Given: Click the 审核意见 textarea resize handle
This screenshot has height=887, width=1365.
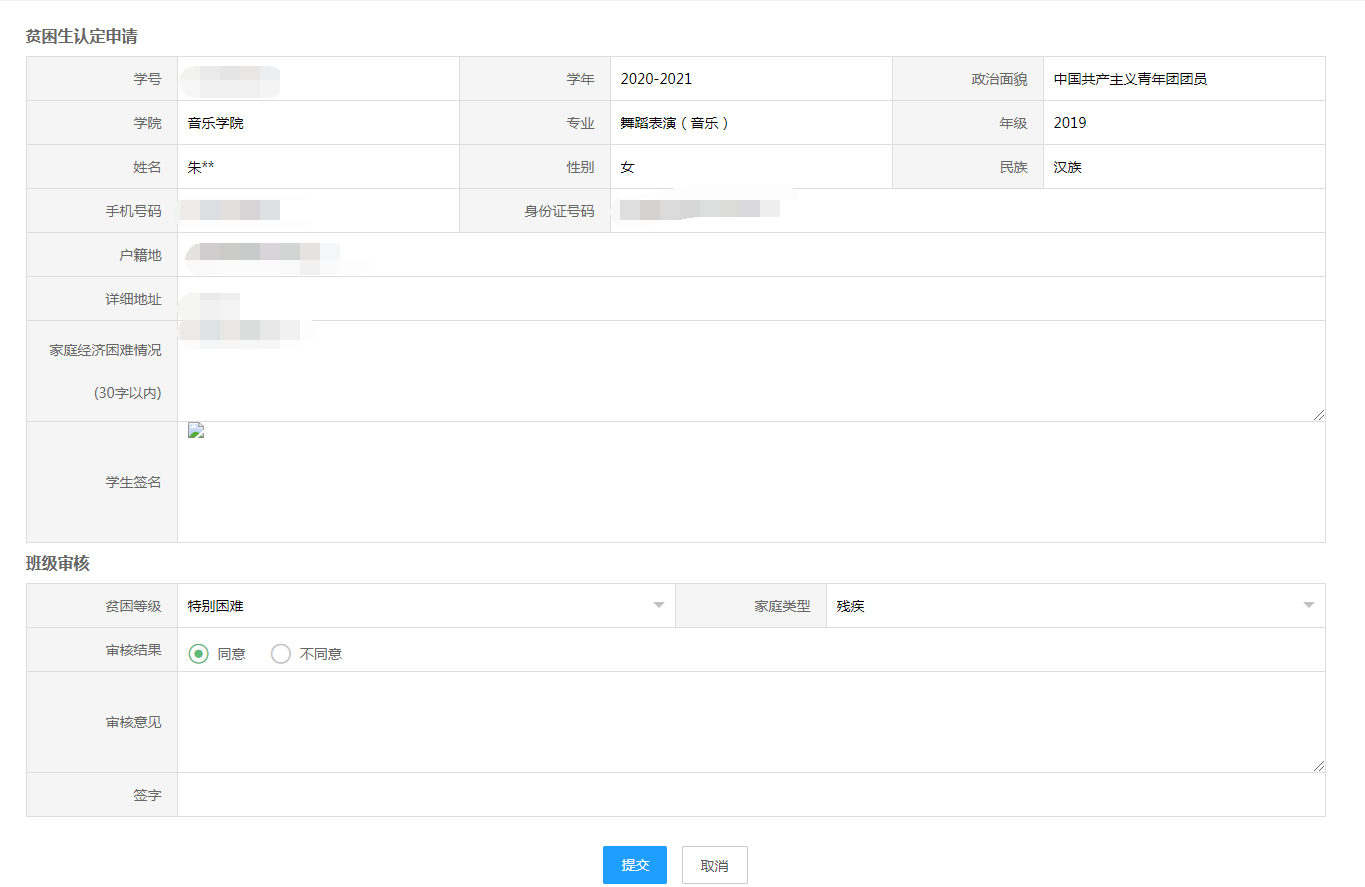Looking at the screenshot, I should tap(1319, 766).
